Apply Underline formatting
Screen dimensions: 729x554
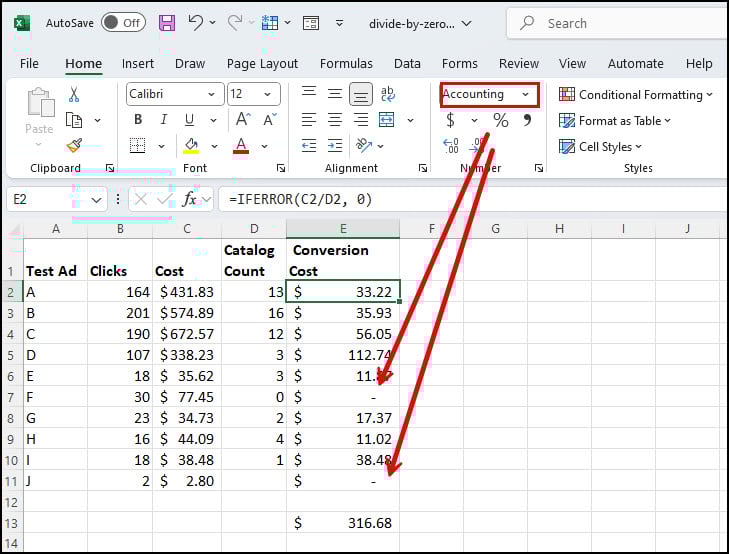(189, 120)
